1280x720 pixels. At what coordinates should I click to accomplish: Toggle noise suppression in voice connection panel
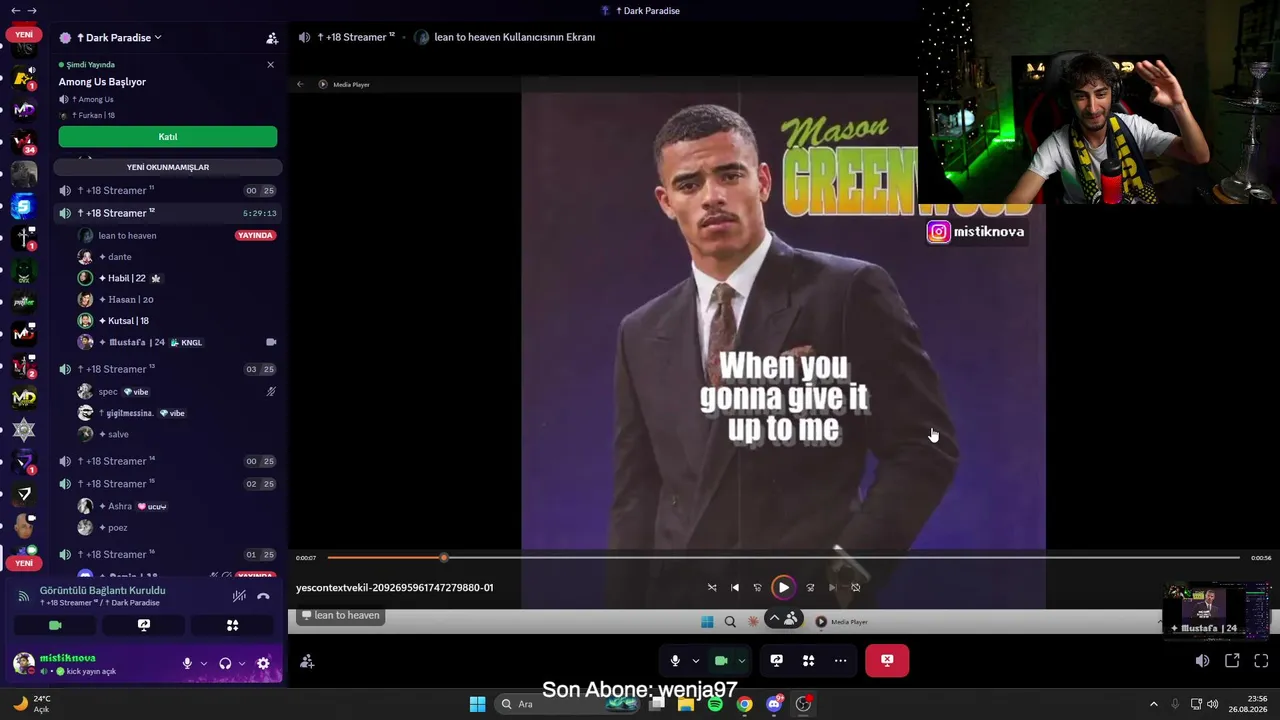(239, 596)
